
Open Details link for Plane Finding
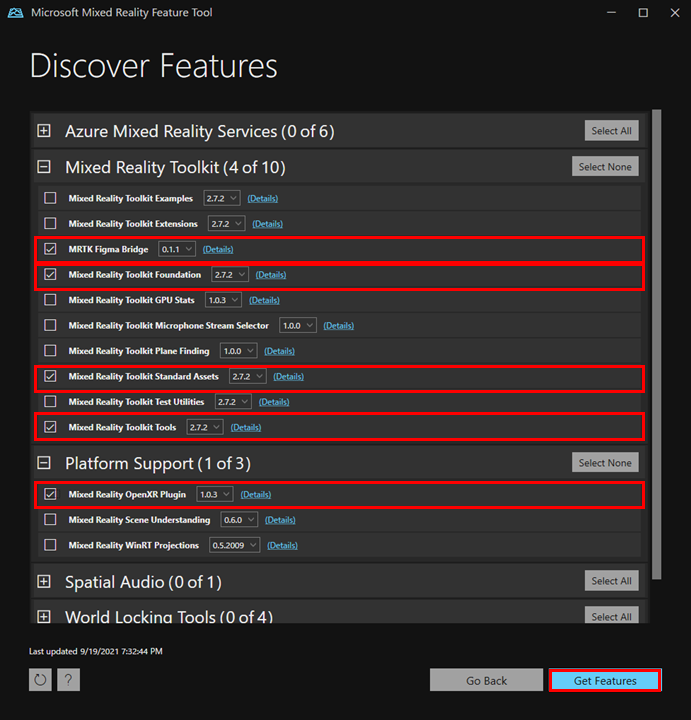280,351
